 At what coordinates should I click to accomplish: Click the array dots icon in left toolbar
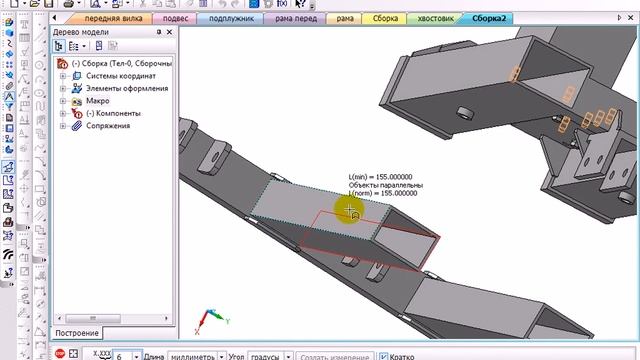9,64
